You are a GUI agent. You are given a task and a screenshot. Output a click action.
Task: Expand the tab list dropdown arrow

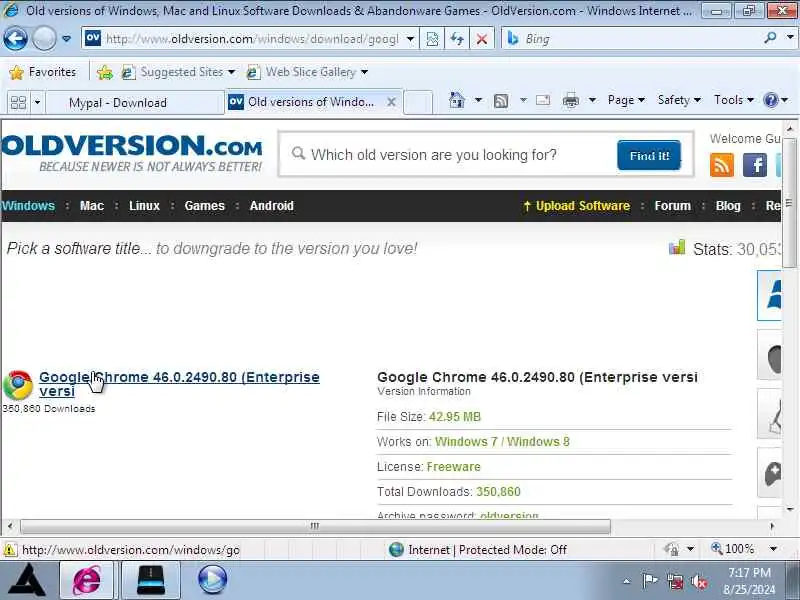[x=37, y=103]
